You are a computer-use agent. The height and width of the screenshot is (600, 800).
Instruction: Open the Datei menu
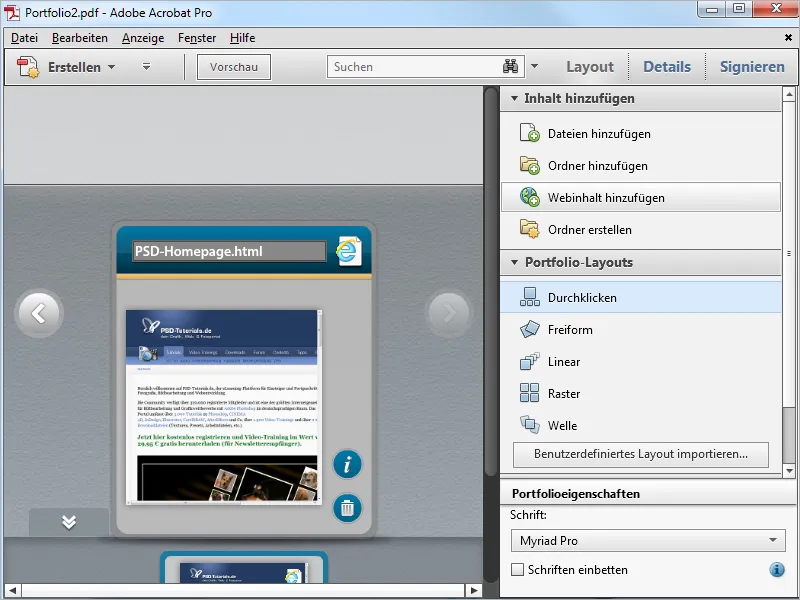tap(24, 38)
